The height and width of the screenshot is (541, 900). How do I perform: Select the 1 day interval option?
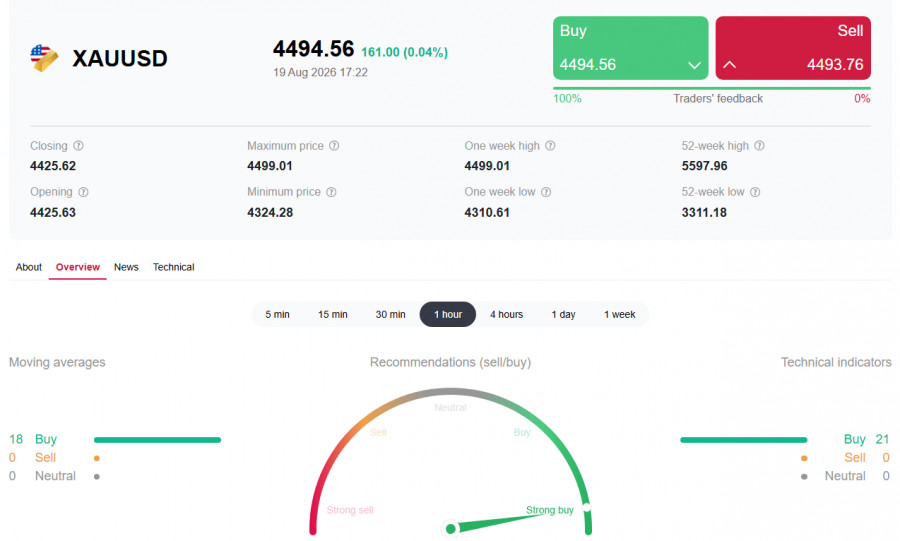(563, 314)
